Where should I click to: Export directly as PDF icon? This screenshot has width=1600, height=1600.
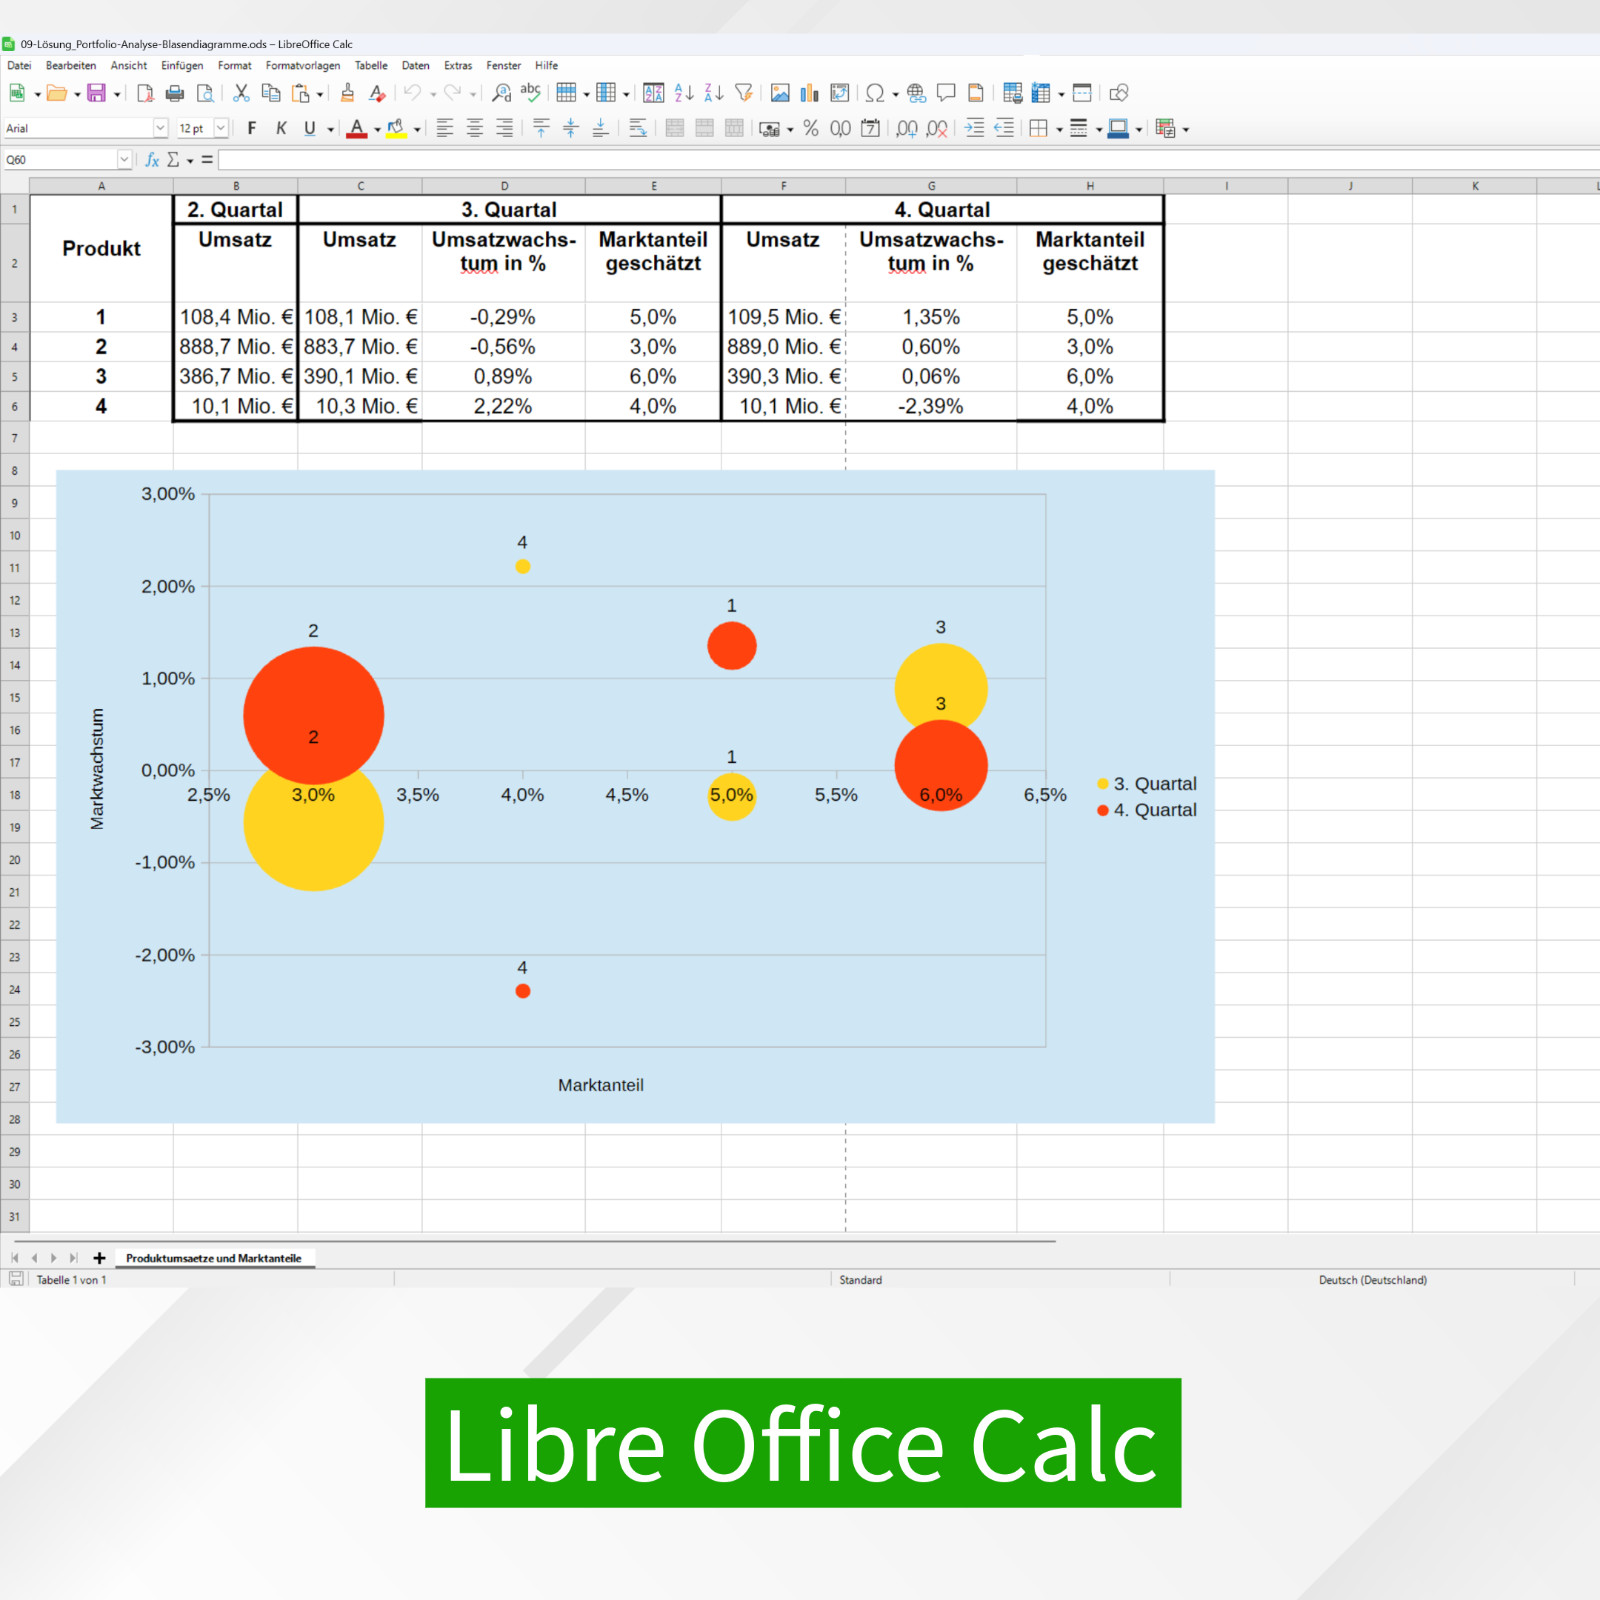[x=145, y=93]
